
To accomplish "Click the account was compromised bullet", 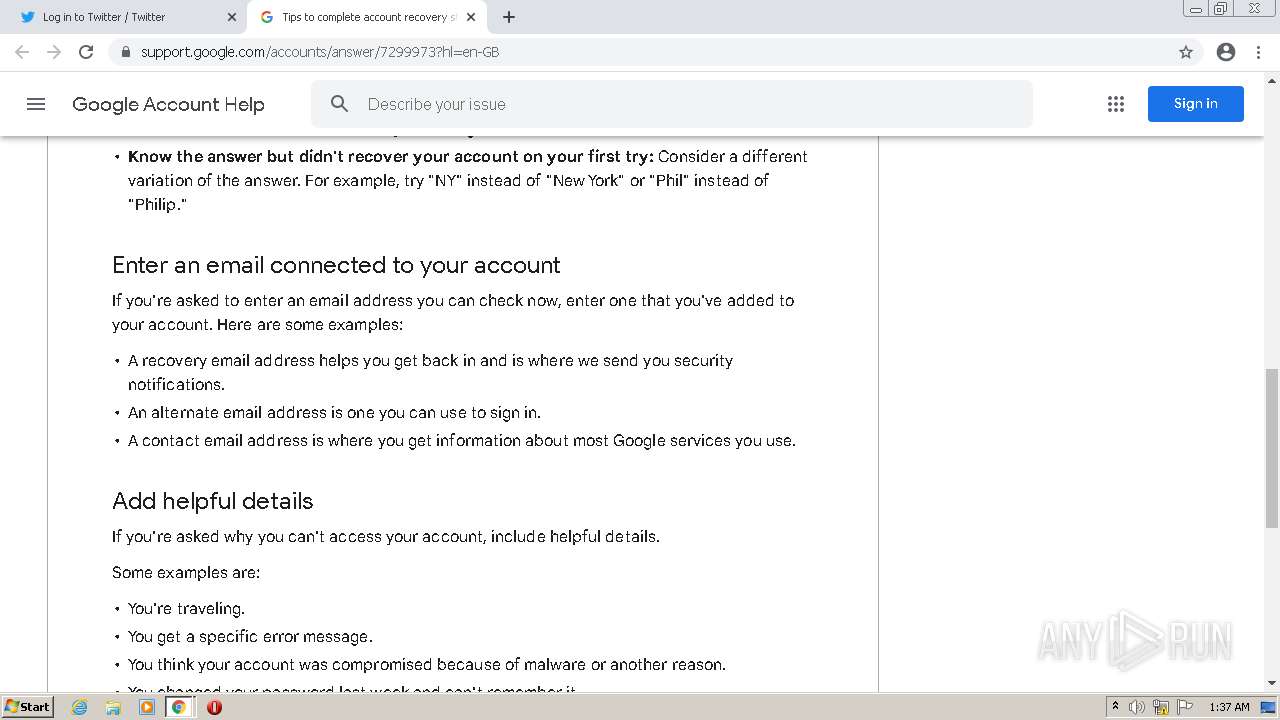I will coord(427,664).
